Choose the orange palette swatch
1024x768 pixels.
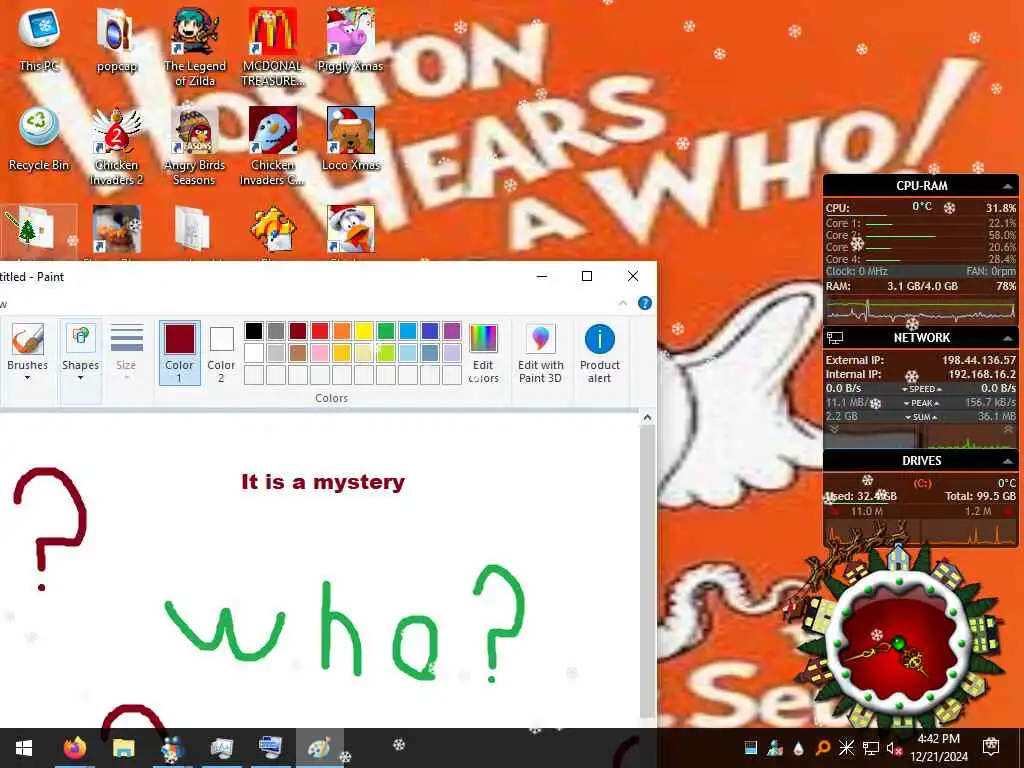[x=342, y=331]
